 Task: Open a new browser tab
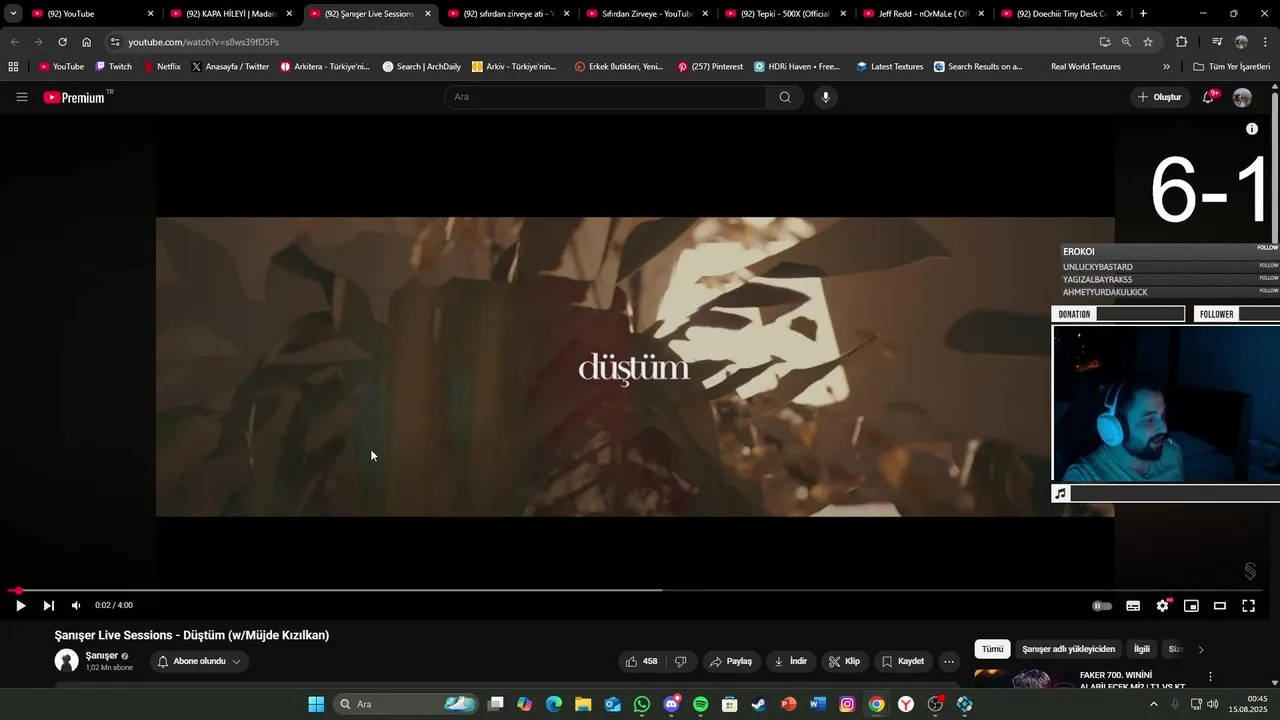[x=1143, y=14]
